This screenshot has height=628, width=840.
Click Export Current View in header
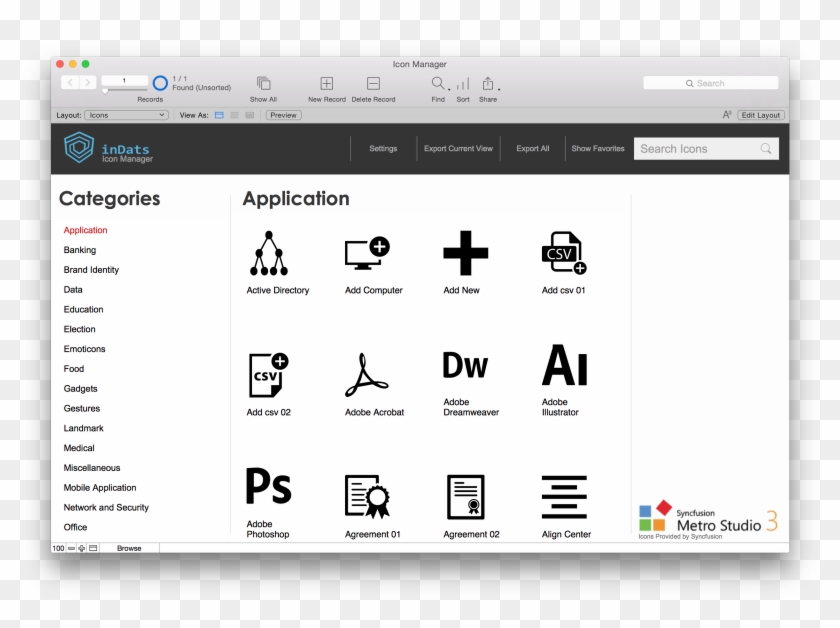(x=458, y=148)
